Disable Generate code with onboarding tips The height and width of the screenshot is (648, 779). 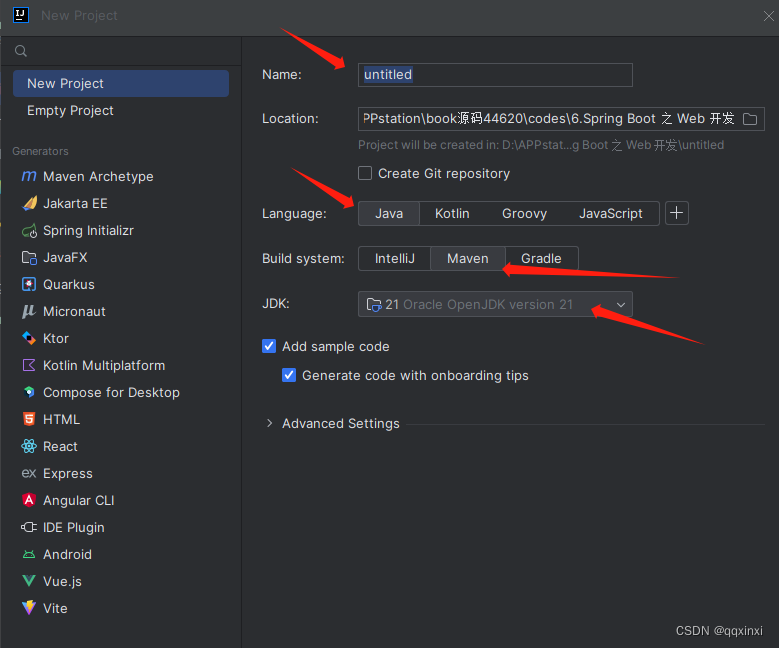(x=289, y=376)
